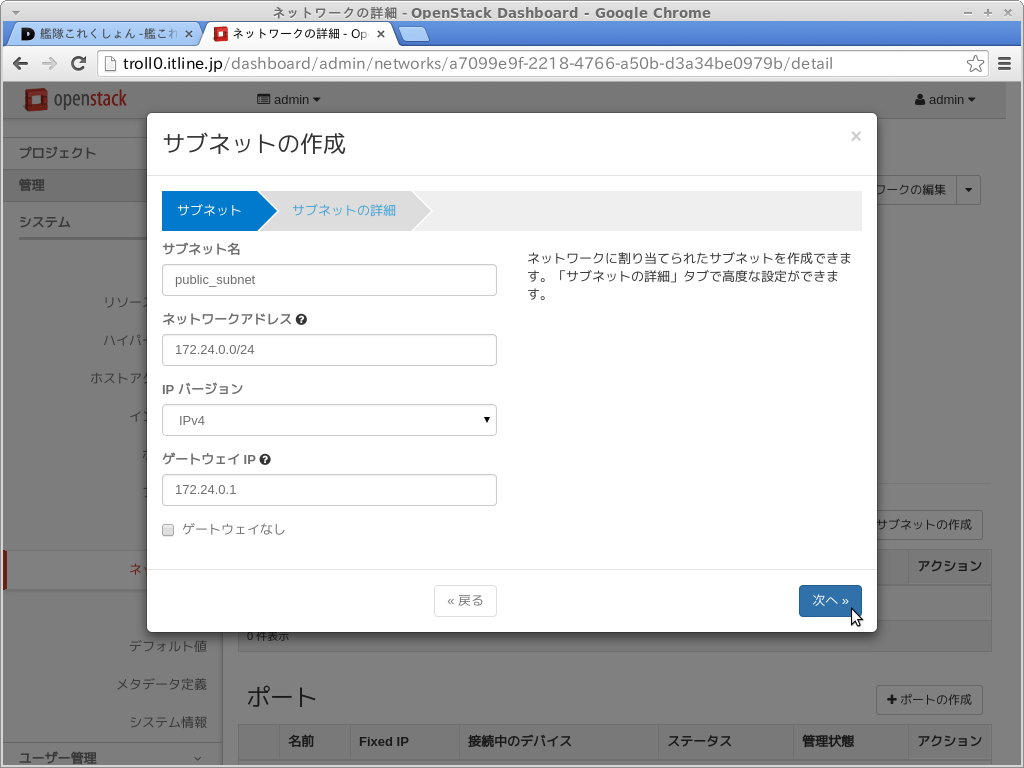This screenshot has height=768, width=1024.
Task: Close the subnet creation dialog with X
Action: tap(856, 137)
